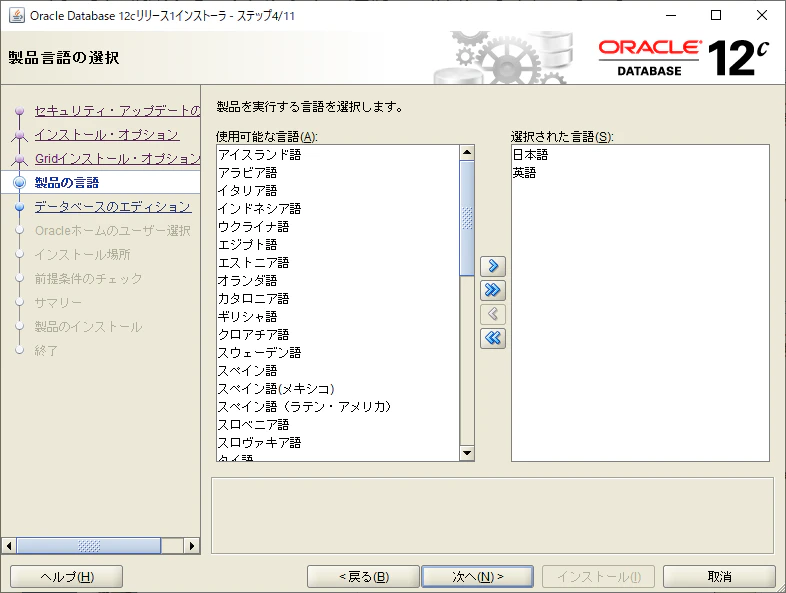The image size is (786, 593).
Task: Remove all languages with double left arrow
Action: (x=493, y=338)
